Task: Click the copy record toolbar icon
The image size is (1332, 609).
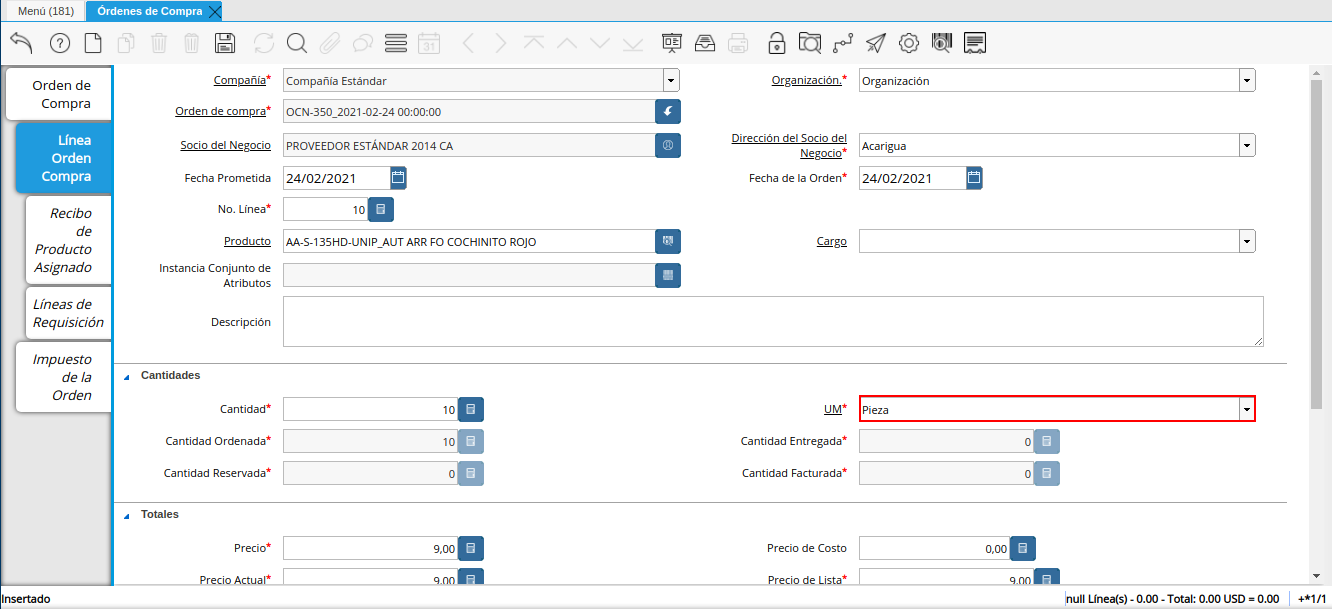Action: [126, 43]
